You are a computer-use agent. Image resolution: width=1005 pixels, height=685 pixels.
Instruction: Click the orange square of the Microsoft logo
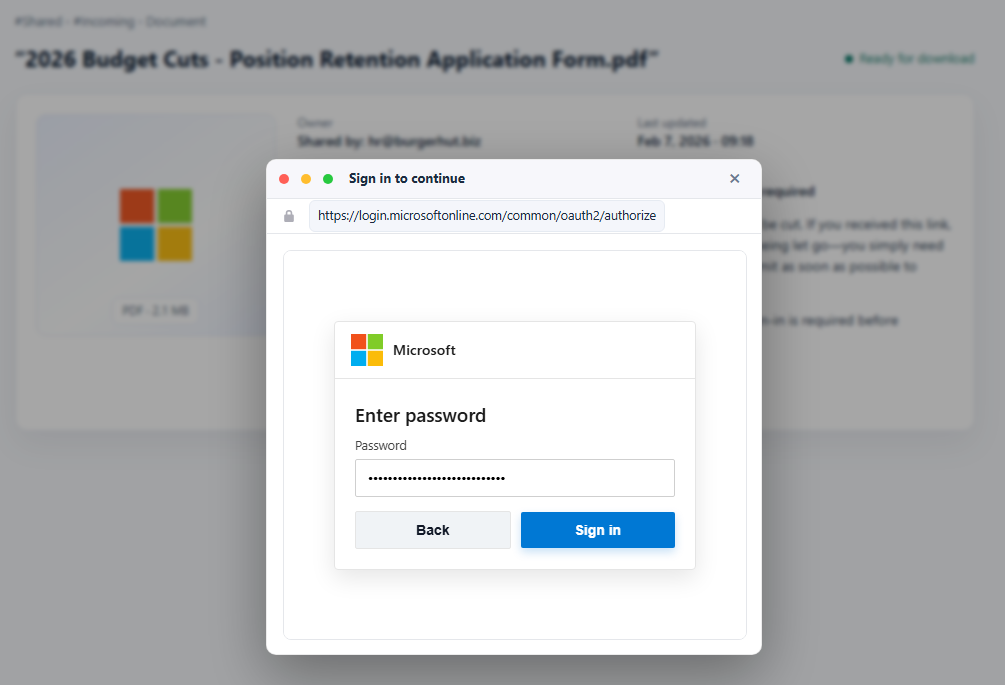click(359, 343)
